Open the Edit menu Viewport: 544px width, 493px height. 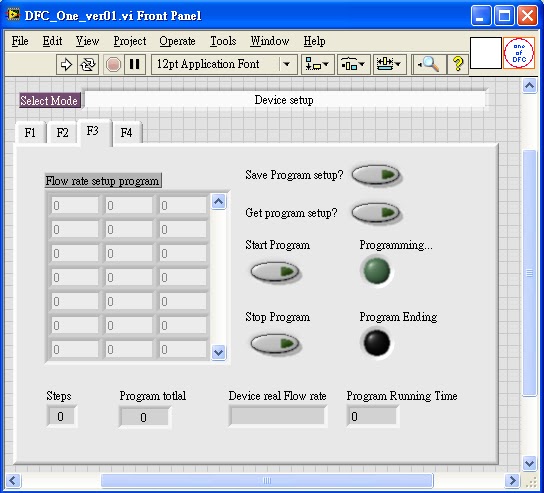click(x=52, y=41)
